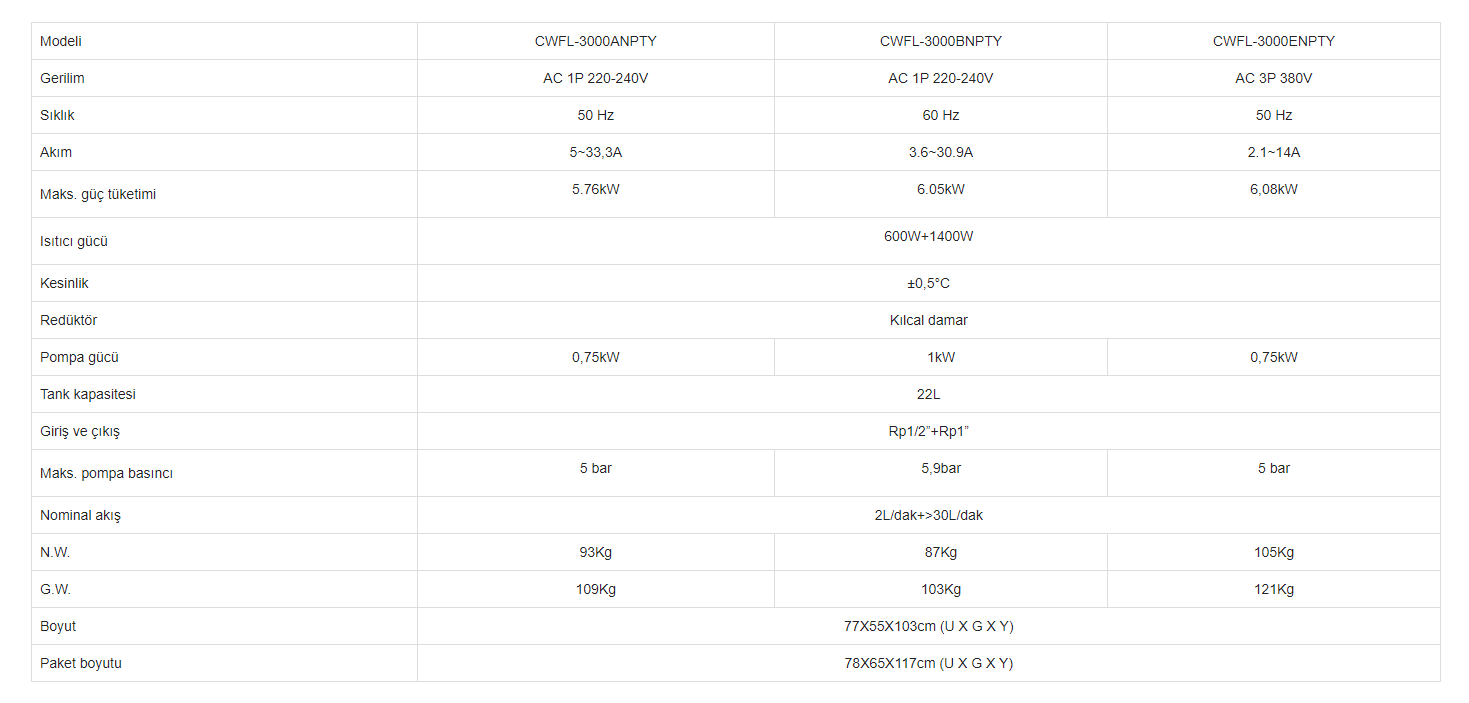Viewport: 1469px width, 703px height.
Task: Click the Paket boyutu row label
Action: click(81, 663)
